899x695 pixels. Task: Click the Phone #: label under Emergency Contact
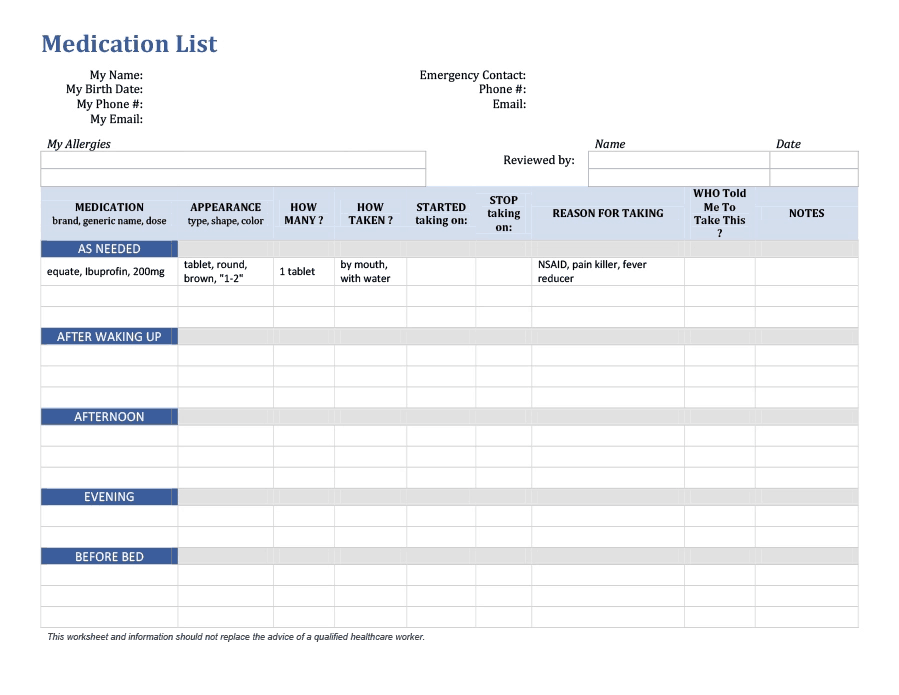point(502,89)
